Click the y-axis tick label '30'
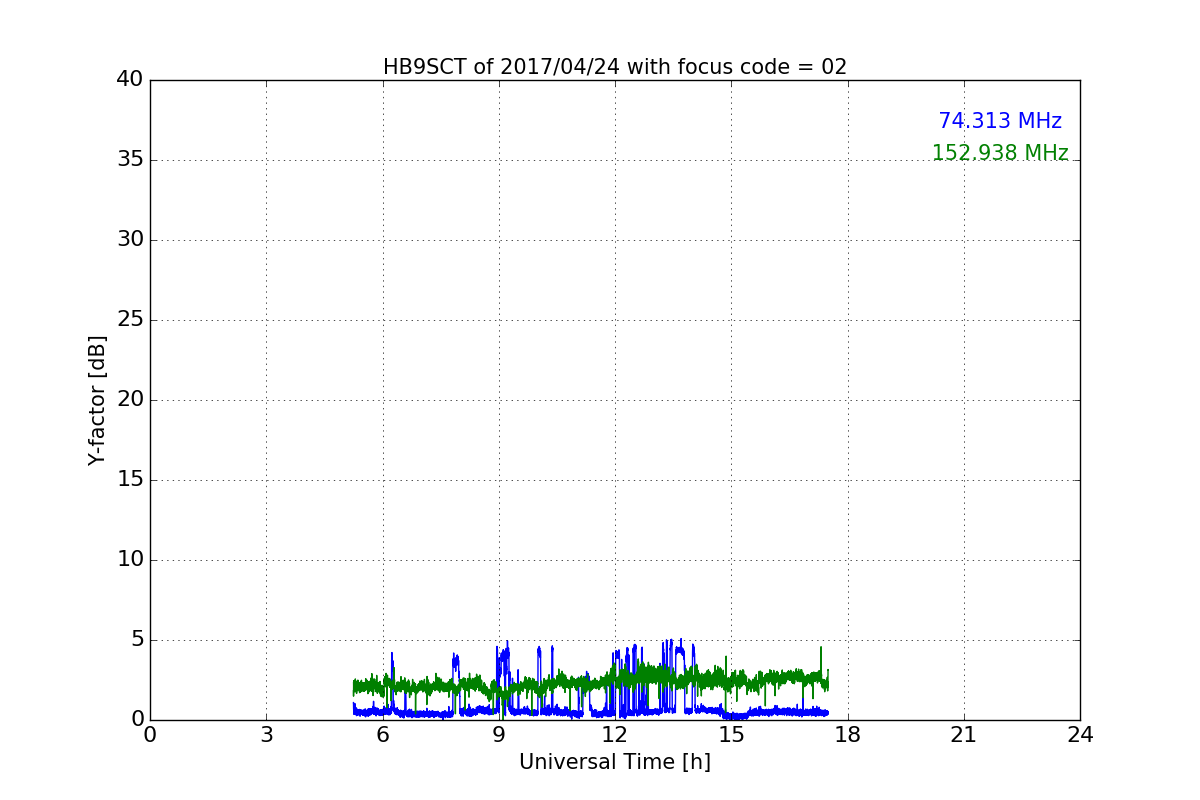This screenshot has height=800, width=1200. pyautogui.click(x=130, y=240)
